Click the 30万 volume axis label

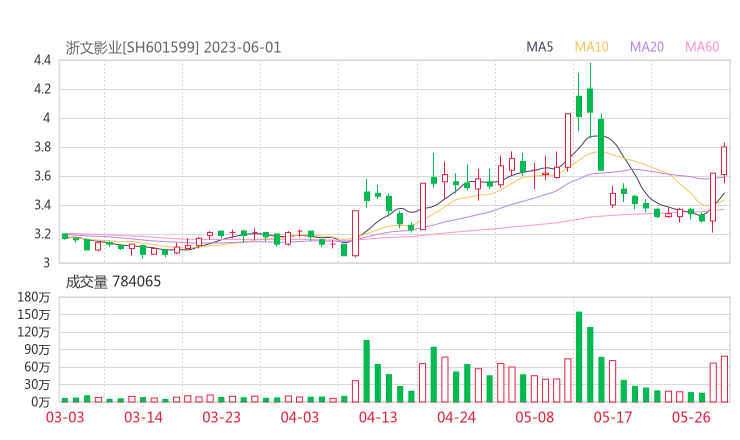coord(37,384)
